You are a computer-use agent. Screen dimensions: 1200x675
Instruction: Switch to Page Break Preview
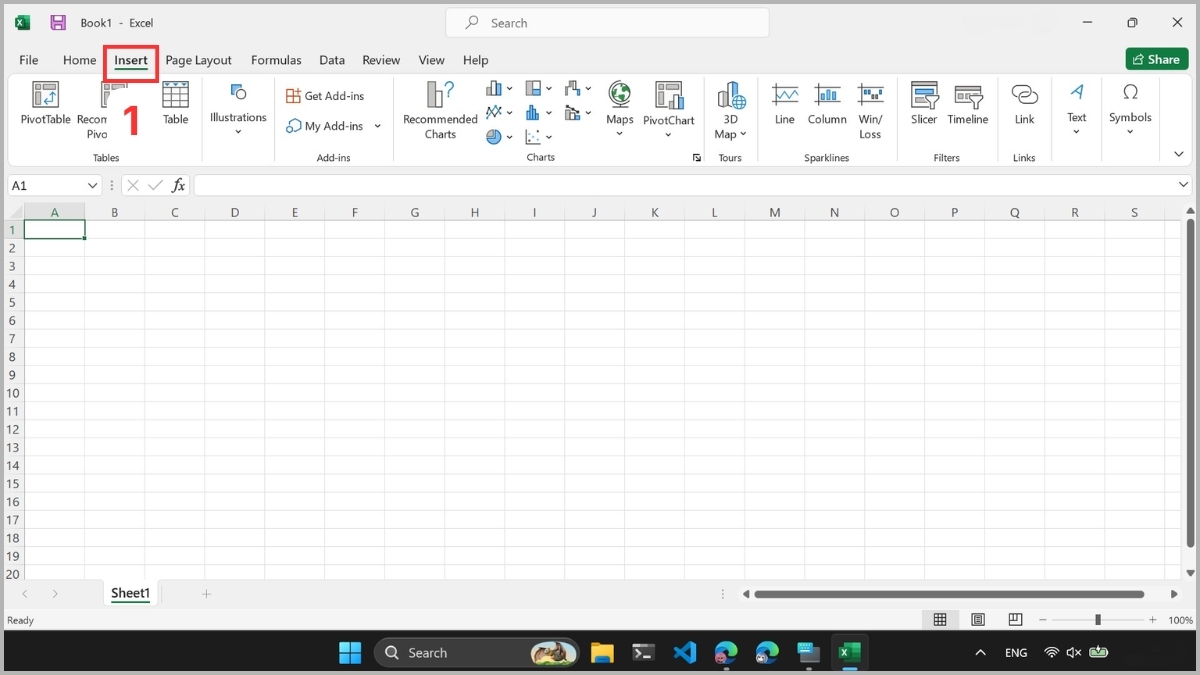[x=1015, y=620]
